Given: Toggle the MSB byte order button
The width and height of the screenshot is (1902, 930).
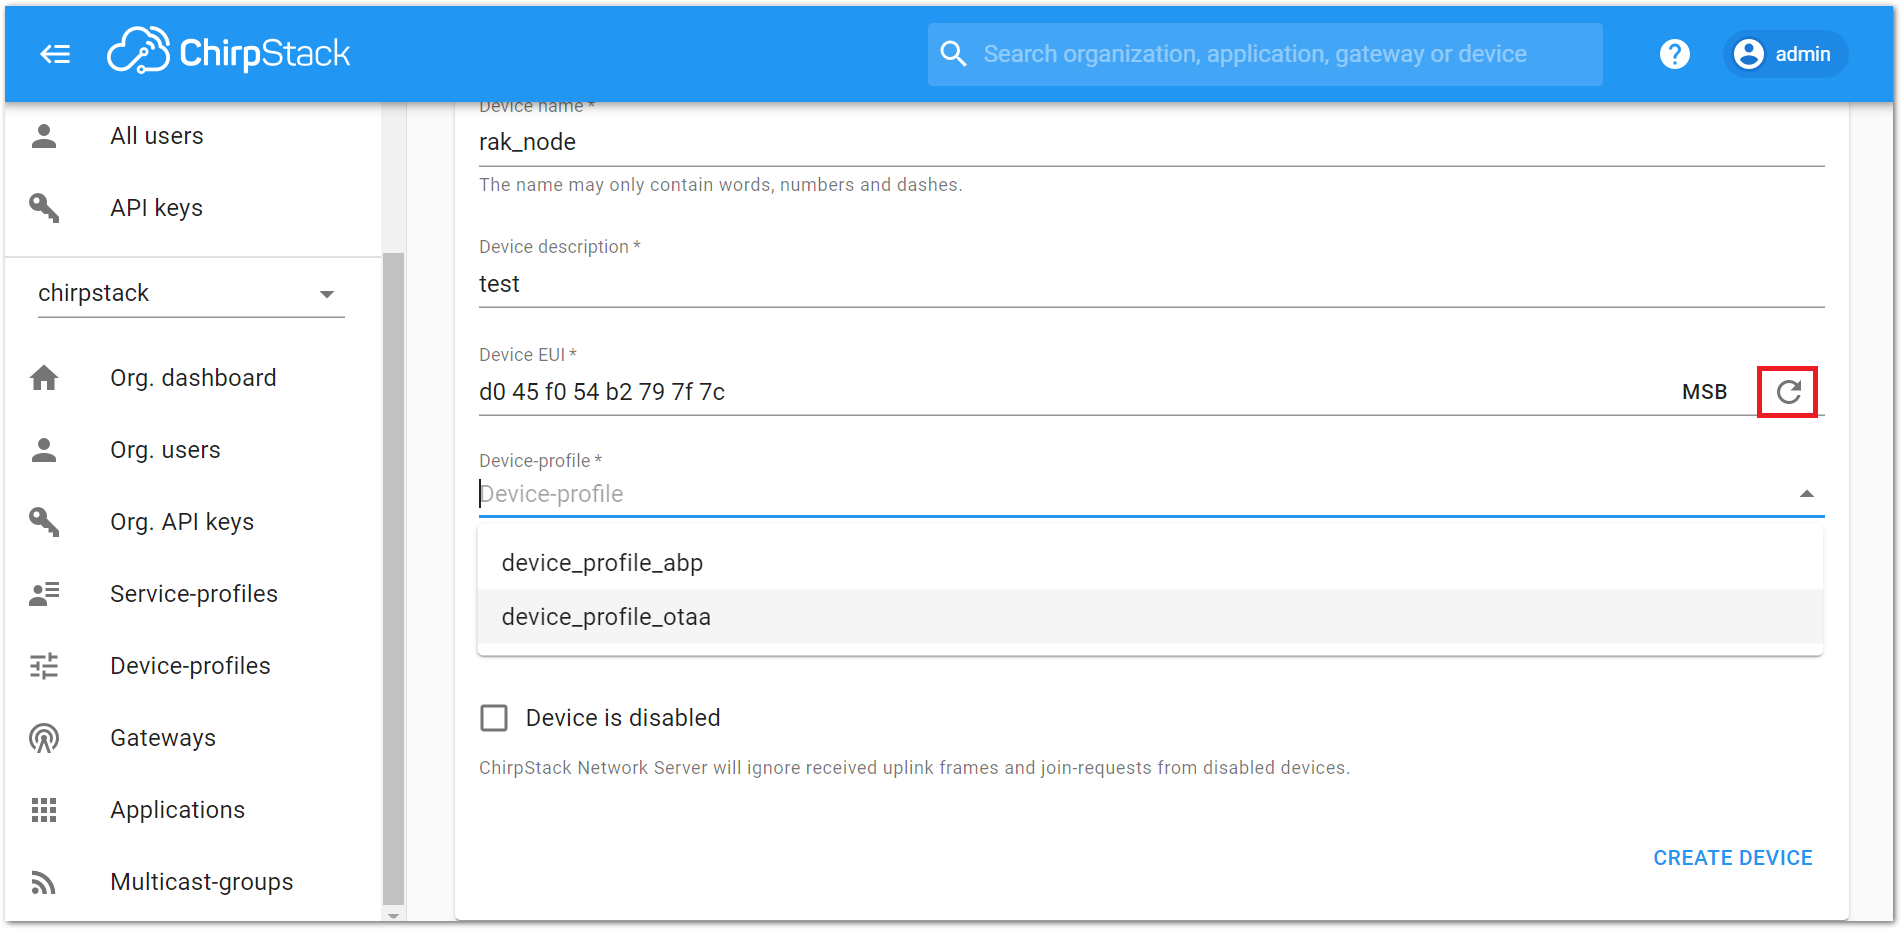Looking at the screenshot, I should (1704, 392).
